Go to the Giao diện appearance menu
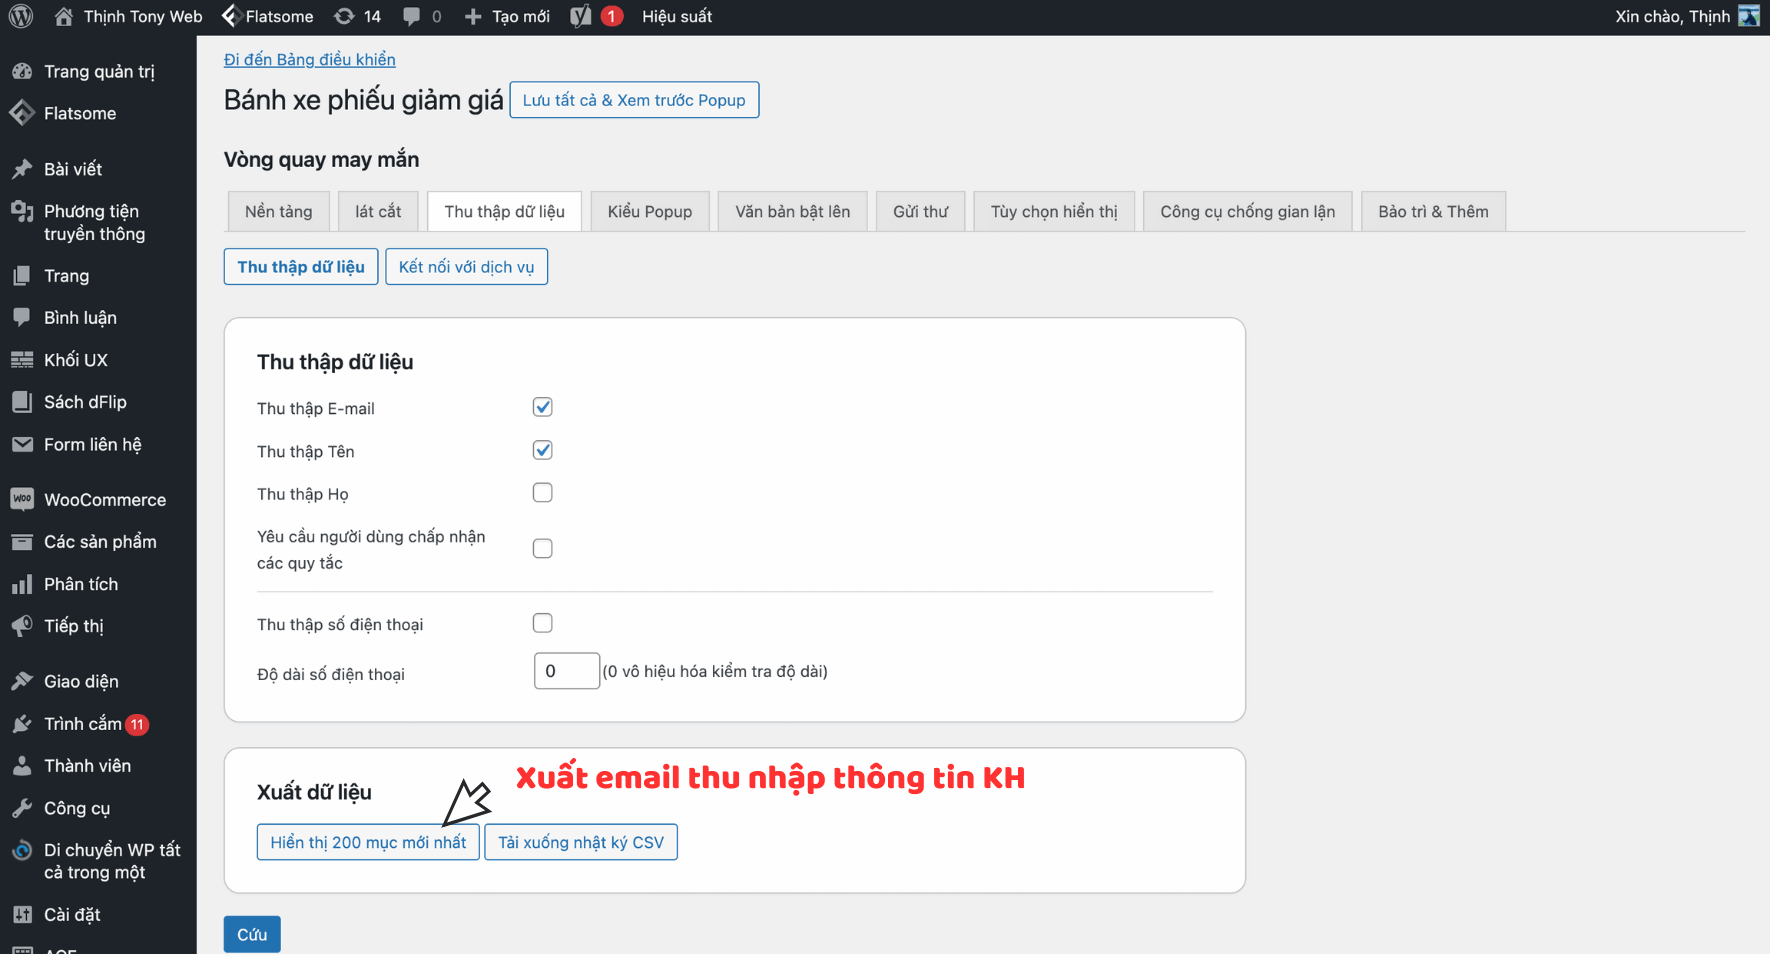Viewport: 1770px width, 958px height. [x=80, y=682]
